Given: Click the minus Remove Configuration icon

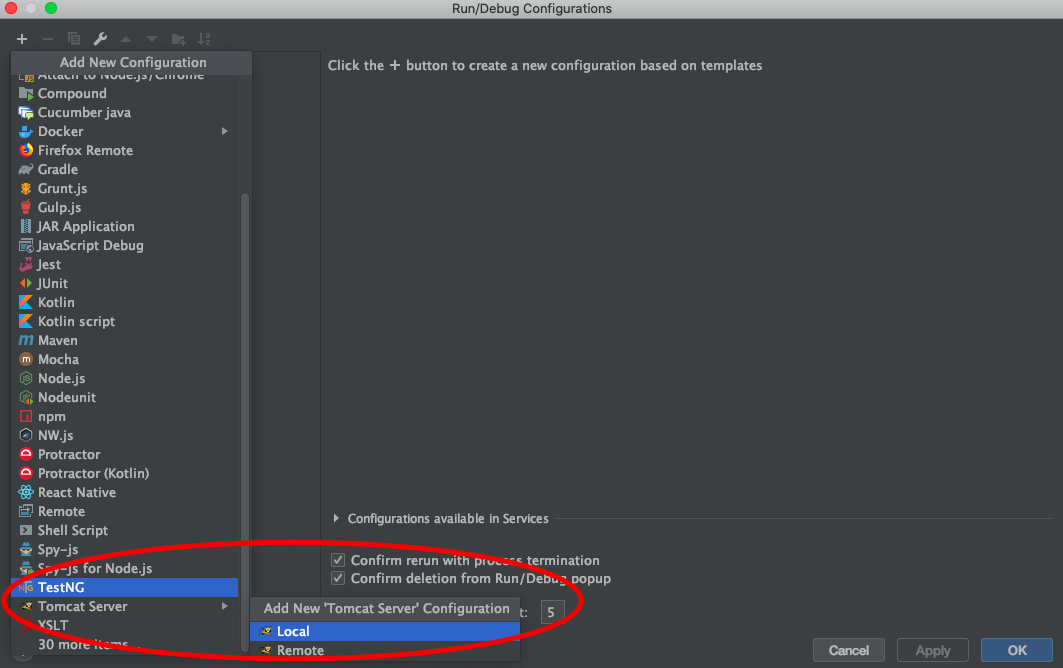Looking at the screenshot, I should (x=47, y=39).
